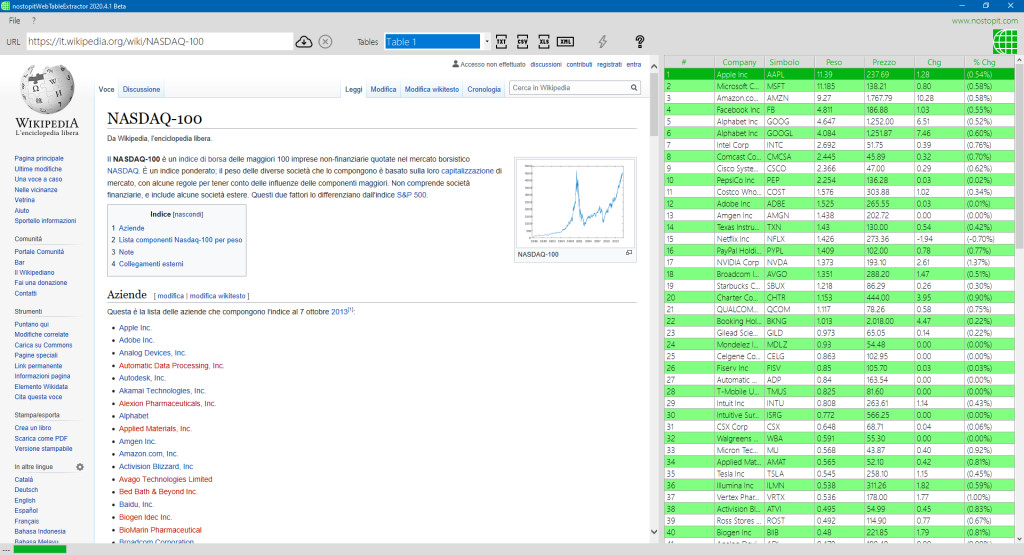Click the gear icon beside 'In altre lingue'
Screen dimensions: 1024x555
pyautogui.click(x=80, y=467)
